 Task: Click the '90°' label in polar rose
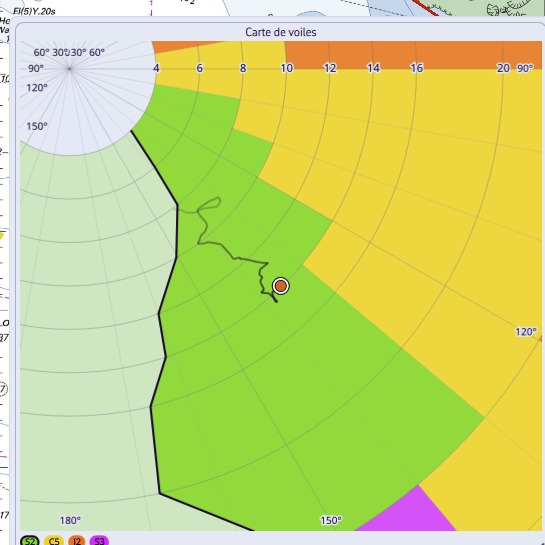tap(36, 68)
